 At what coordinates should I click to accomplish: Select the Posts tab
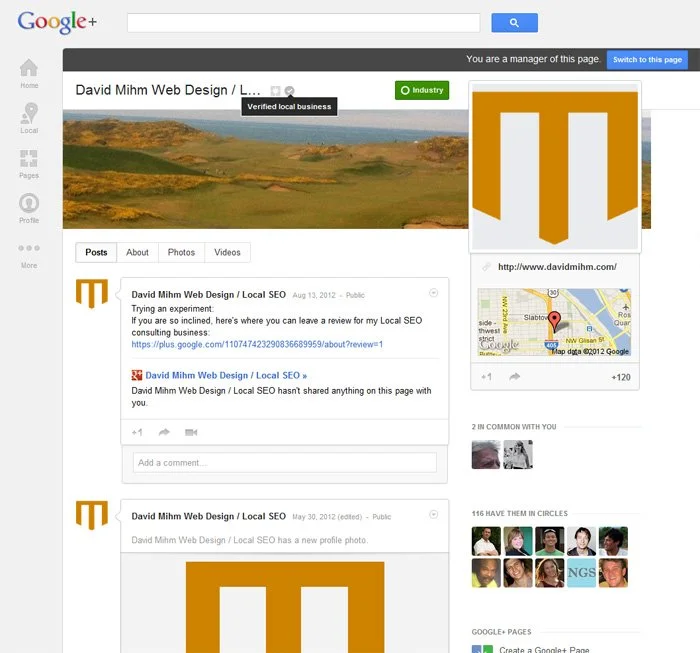coord(96,253)
